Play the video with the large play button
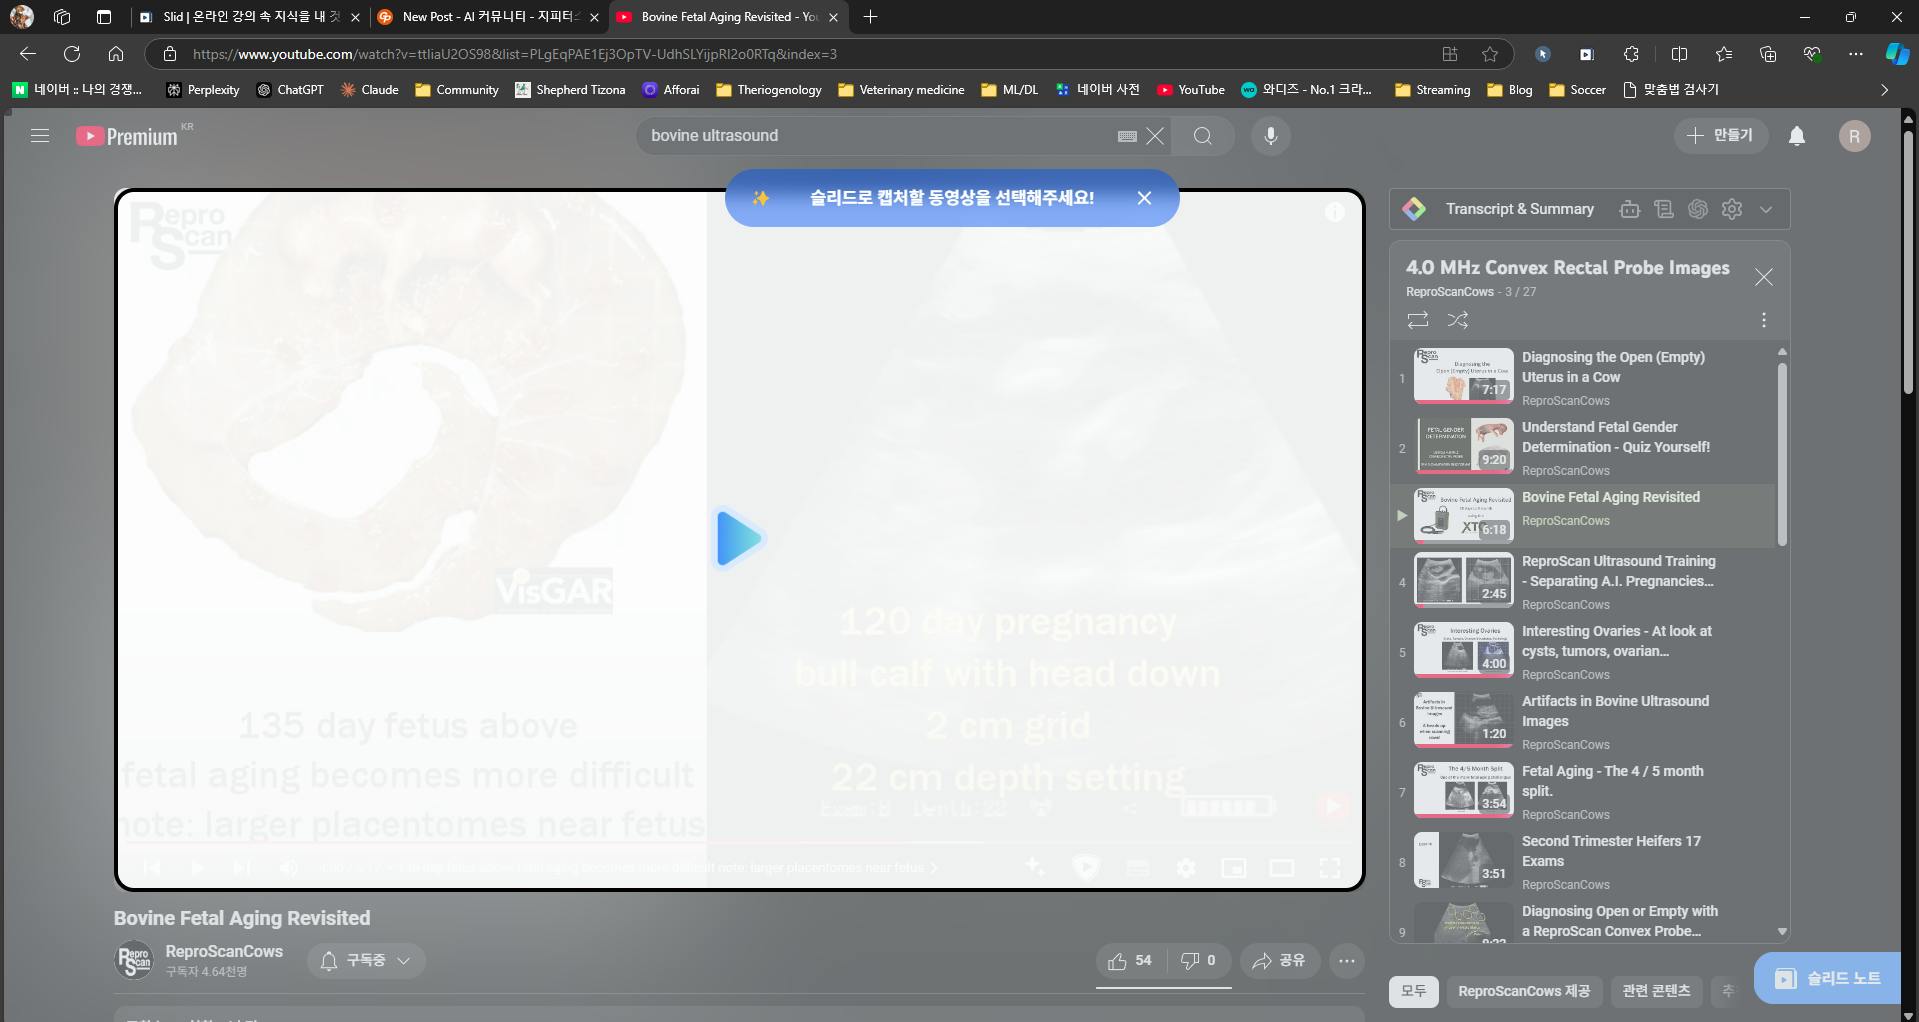 tap(740, 538)
